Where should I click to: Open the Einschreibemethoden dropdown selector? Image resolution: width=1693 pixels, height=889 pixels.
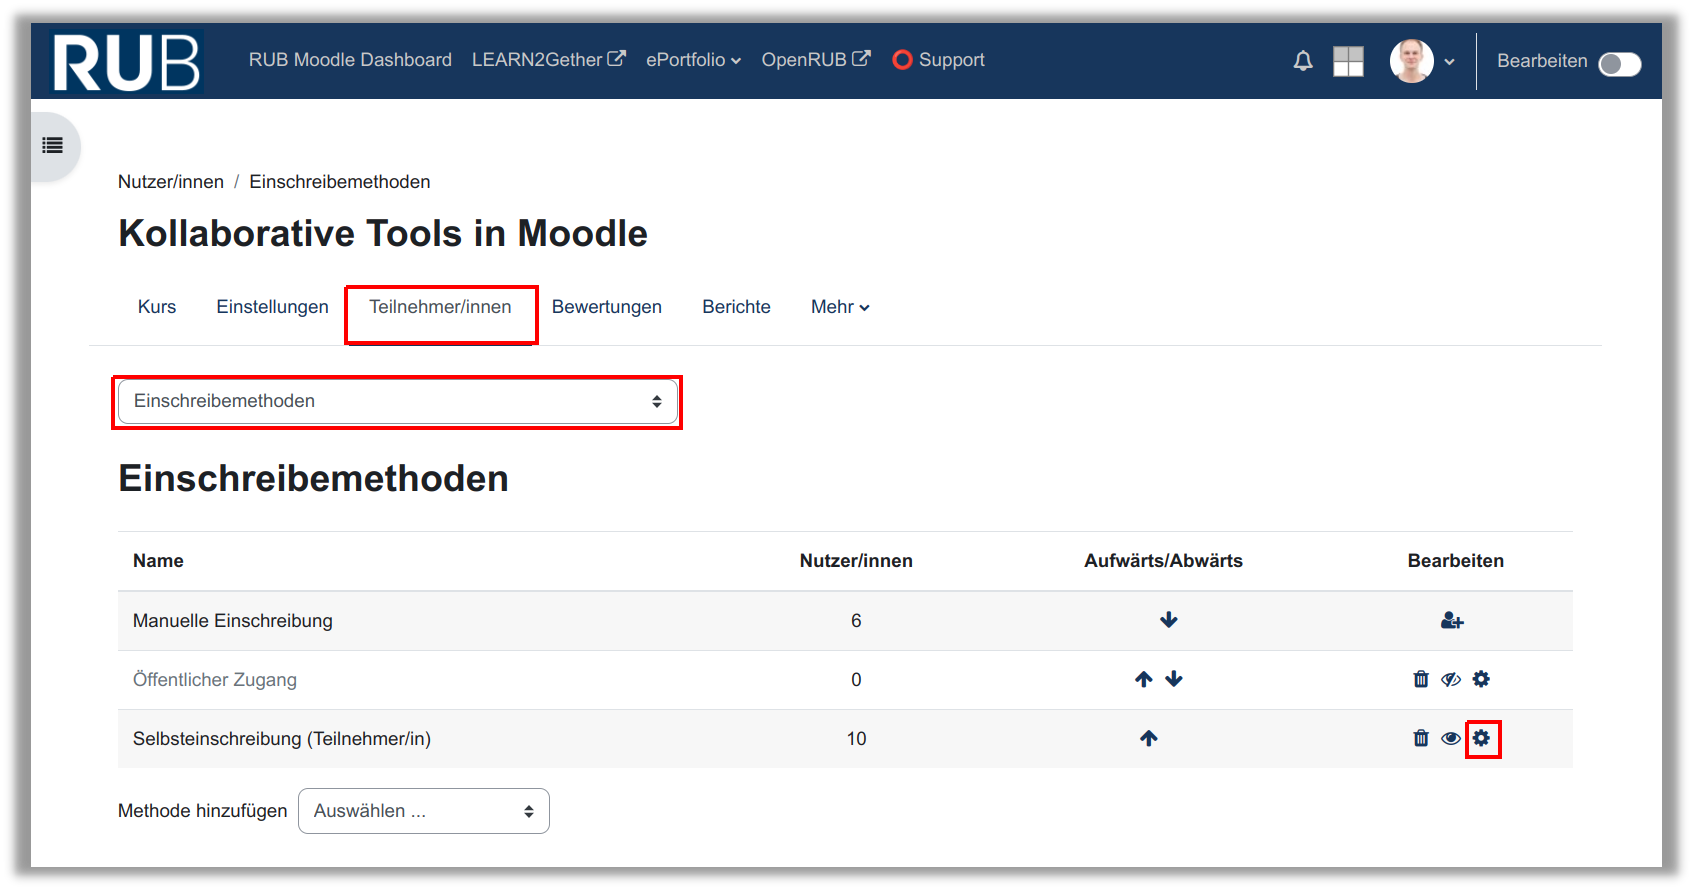[397, 402]
